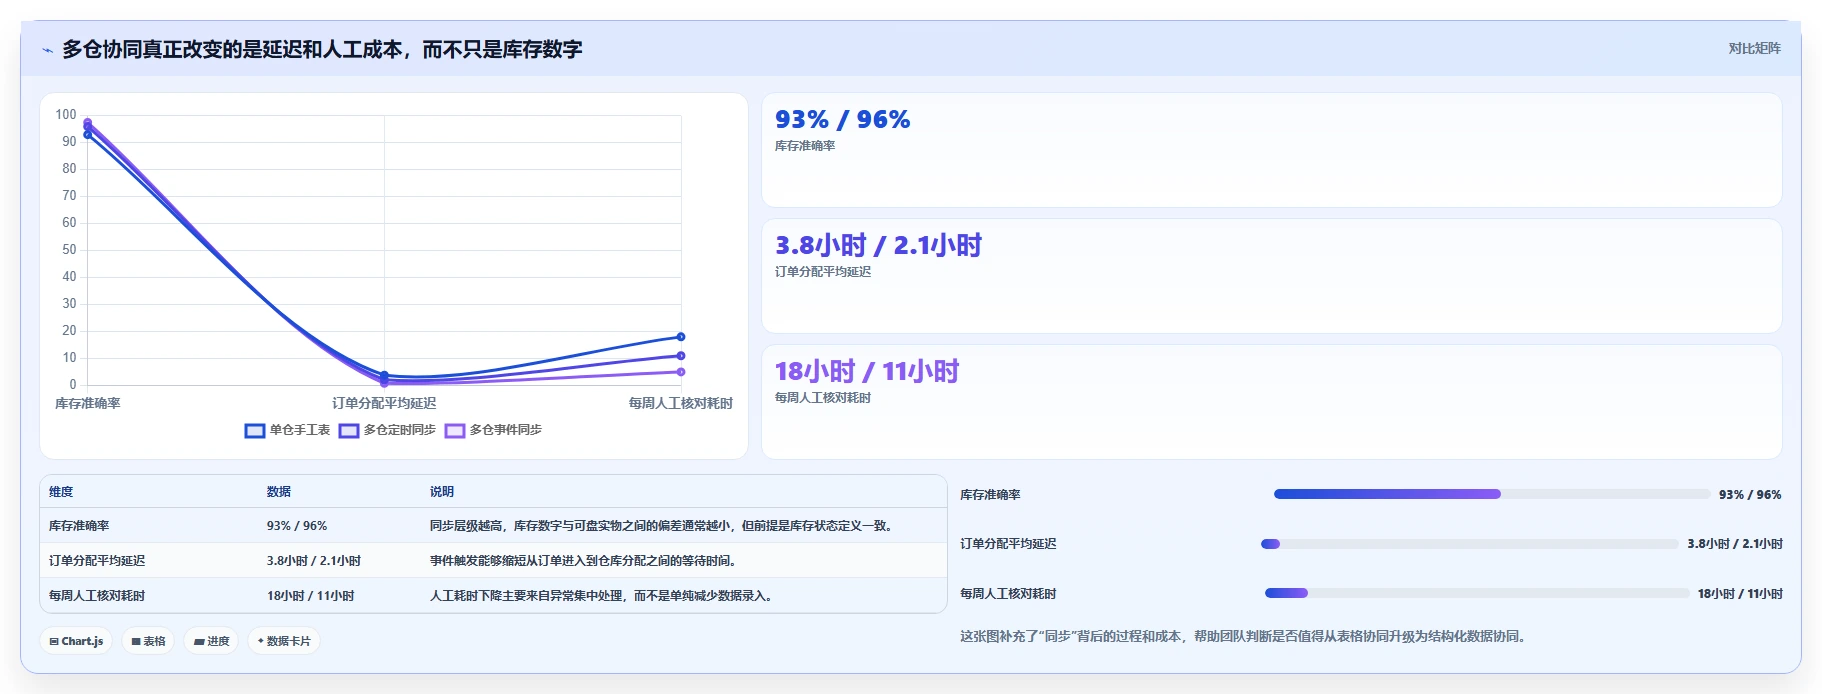Select table row cell 库存准确率

tap(79, 526)
